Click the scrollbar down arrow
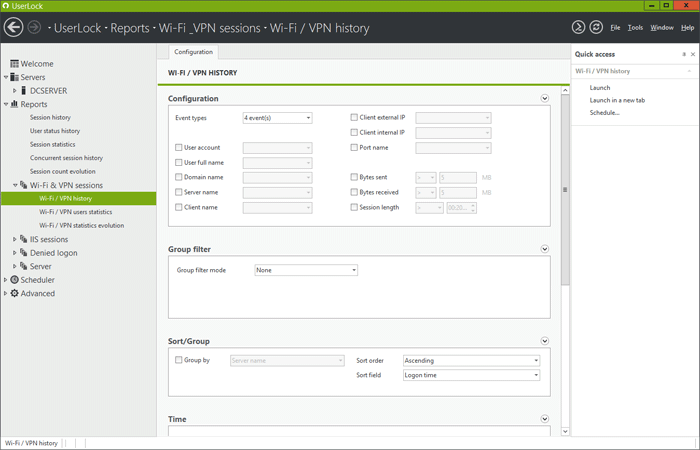Viewport: 700px width, 450px height. (565, 431)
